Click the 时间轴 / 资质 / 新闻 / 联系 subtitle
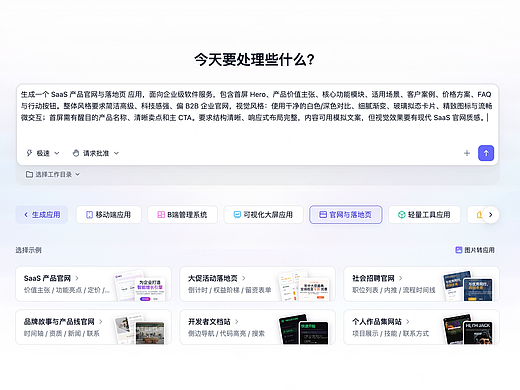The height and width of the screenshot is (390, 520). click(x=62, y=334)
